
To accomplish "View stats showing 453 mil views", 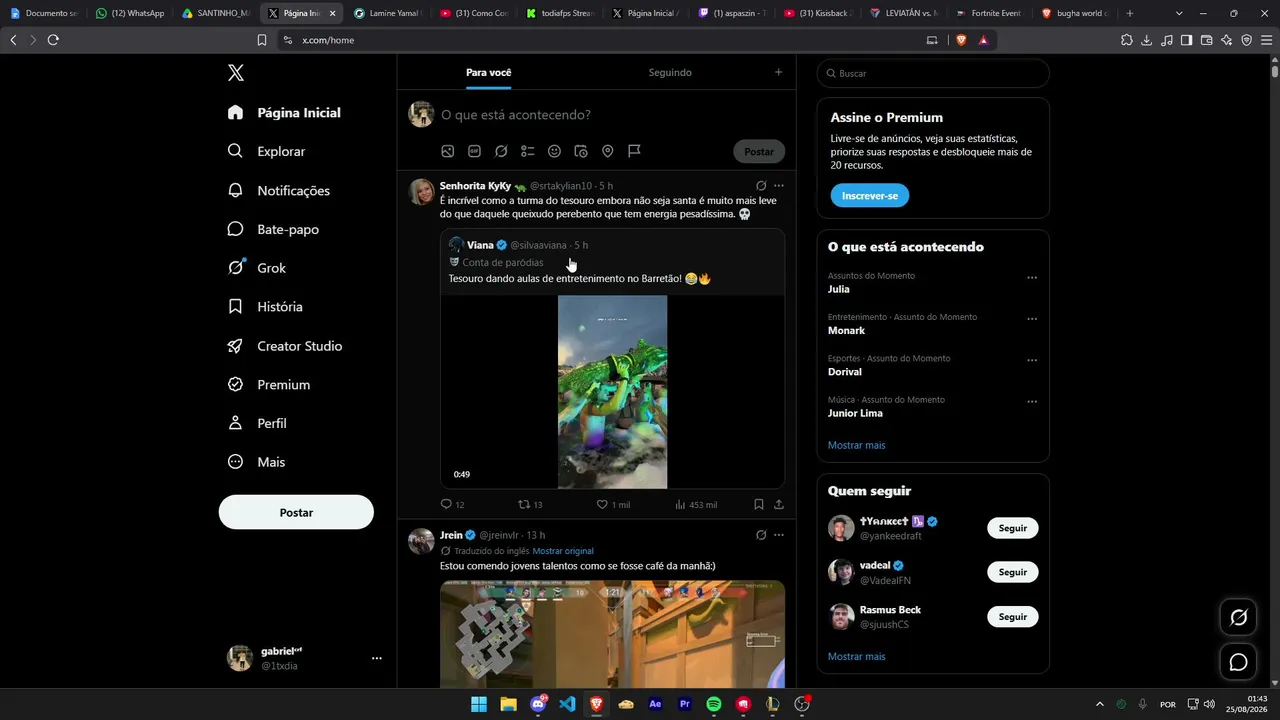I will click(696, 505).
